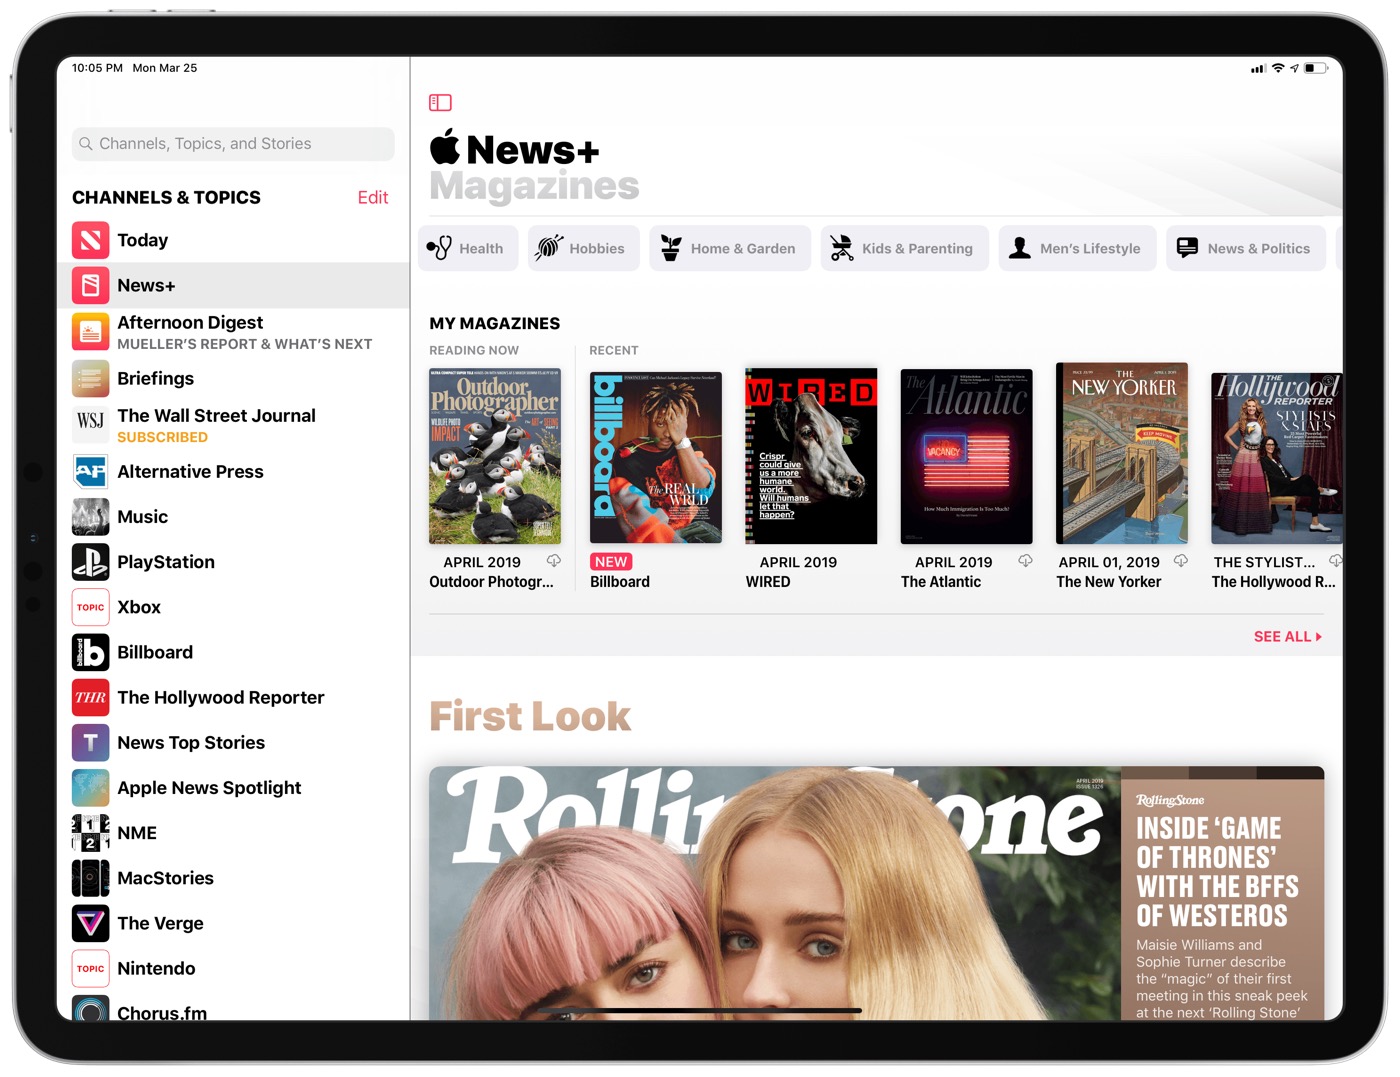Open the Men's Lifestyle category
Screen dimensions: 1400x1077
coord(1077,248)
